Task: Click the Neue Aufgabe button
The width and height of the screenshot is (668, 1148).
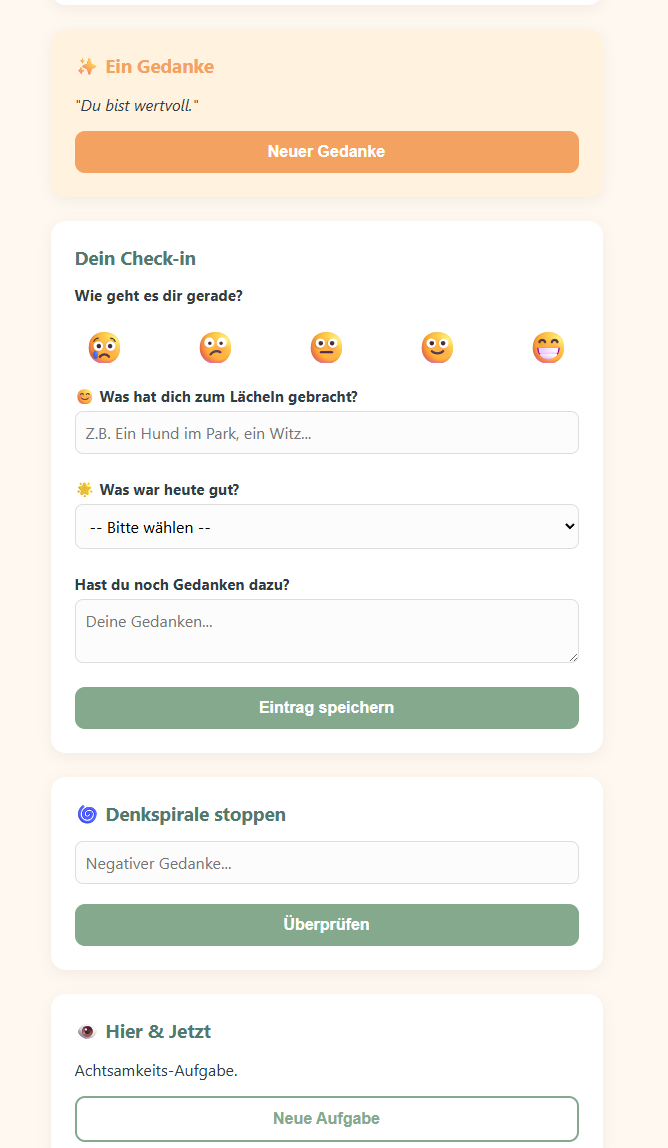Action: [326, 1118]
